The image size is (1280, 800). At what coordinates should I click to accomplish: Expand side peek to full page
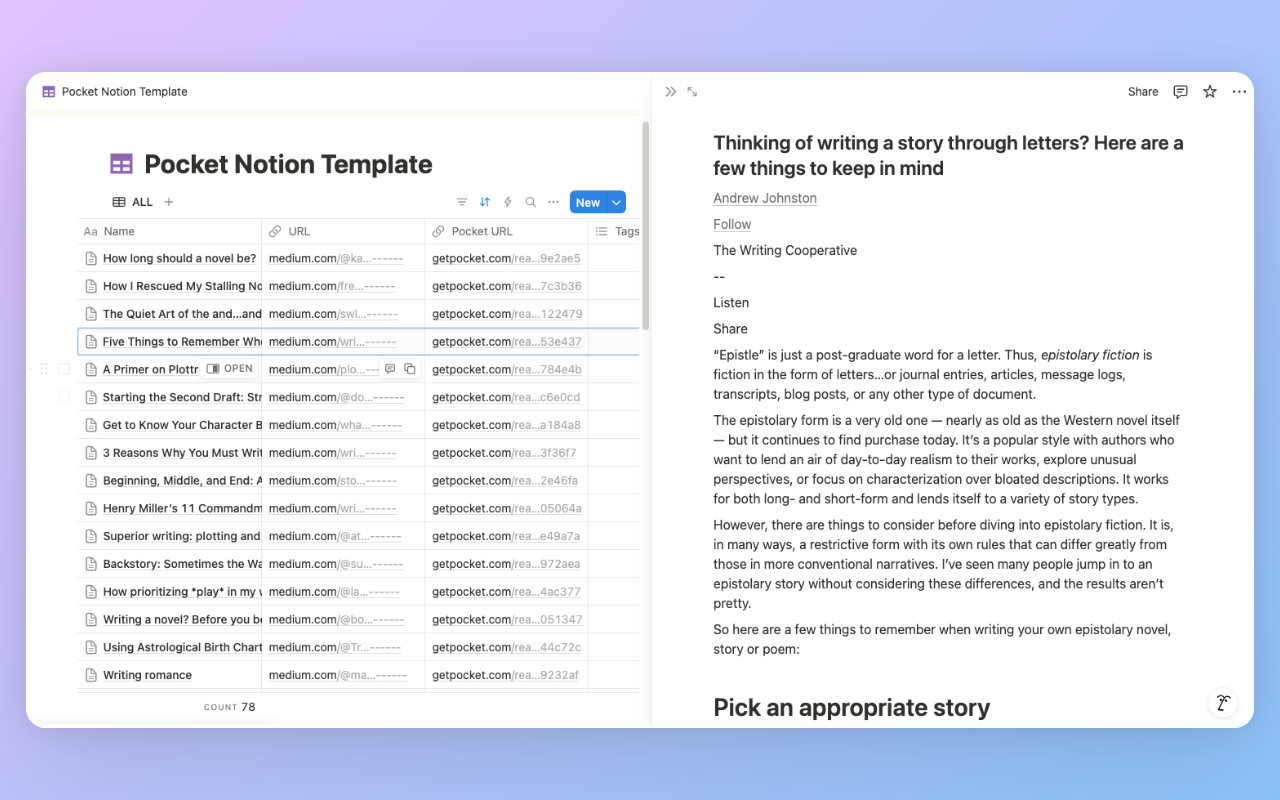[692, 92]
